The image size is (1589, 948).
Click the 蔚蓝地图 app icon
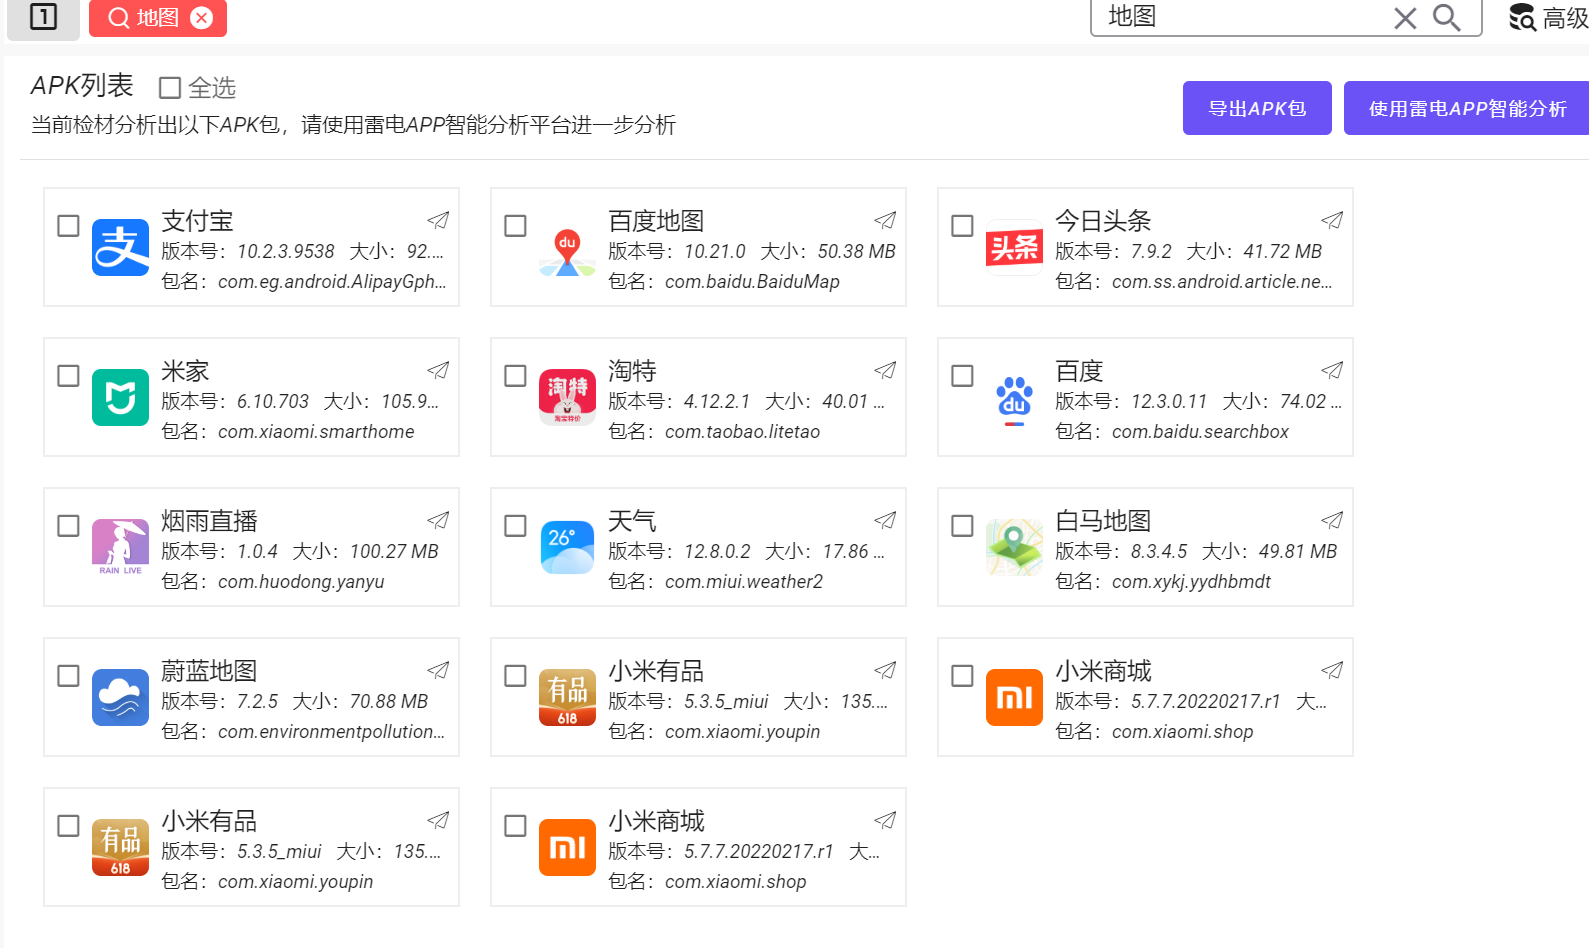click(x=120, y=698)
